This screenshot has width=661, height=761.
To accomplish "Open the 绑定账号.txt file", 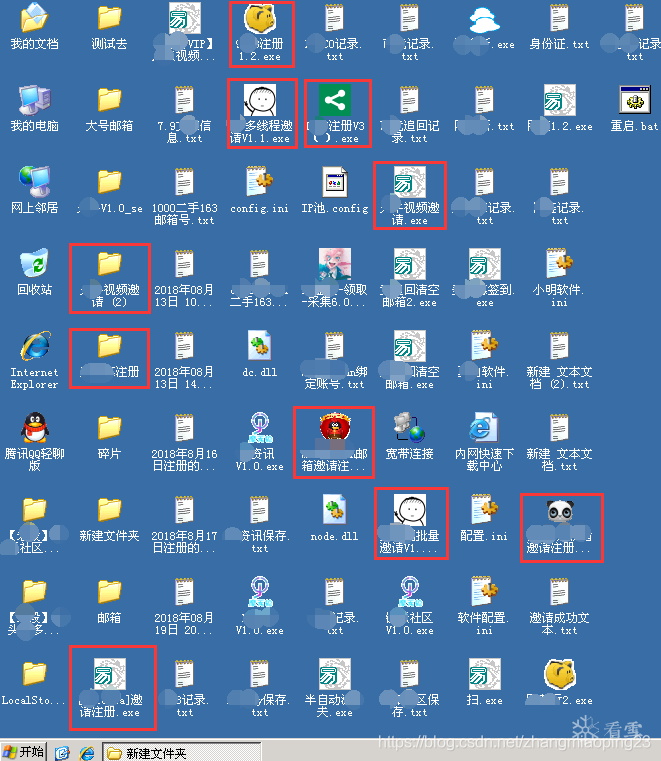I will 334,361.
